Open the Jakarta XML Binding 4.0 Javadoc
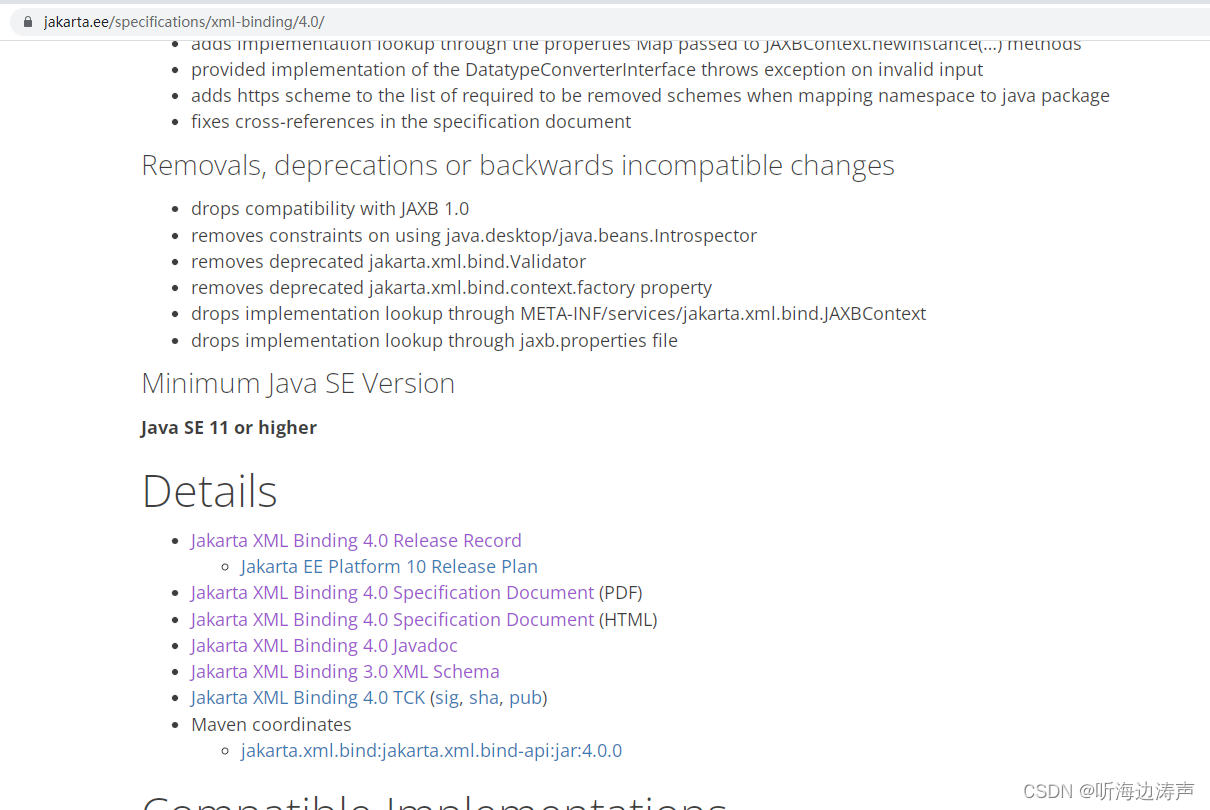 [323, 645]
